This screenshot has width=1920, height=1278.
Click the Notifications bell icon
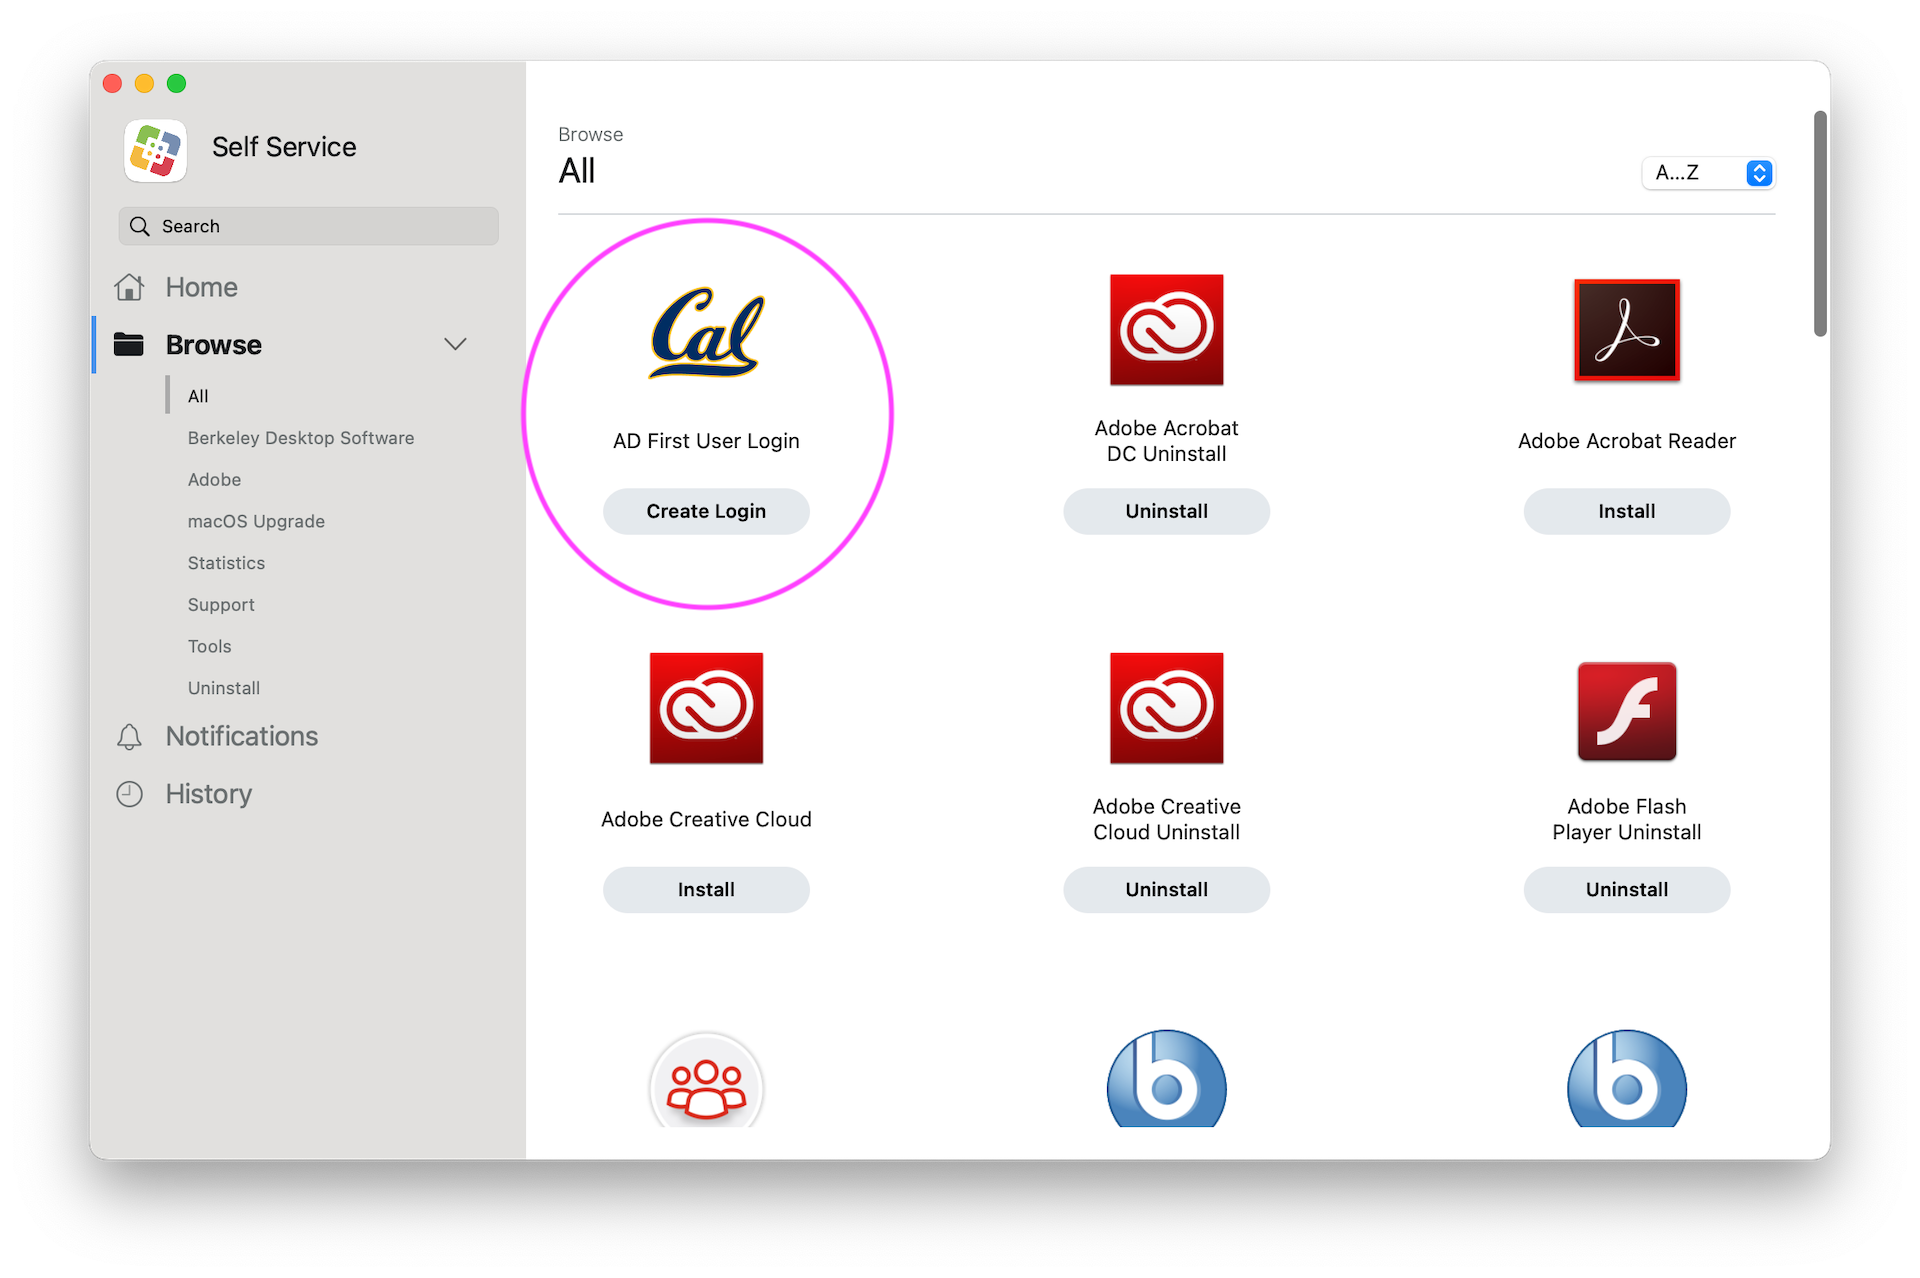[129, 737]
